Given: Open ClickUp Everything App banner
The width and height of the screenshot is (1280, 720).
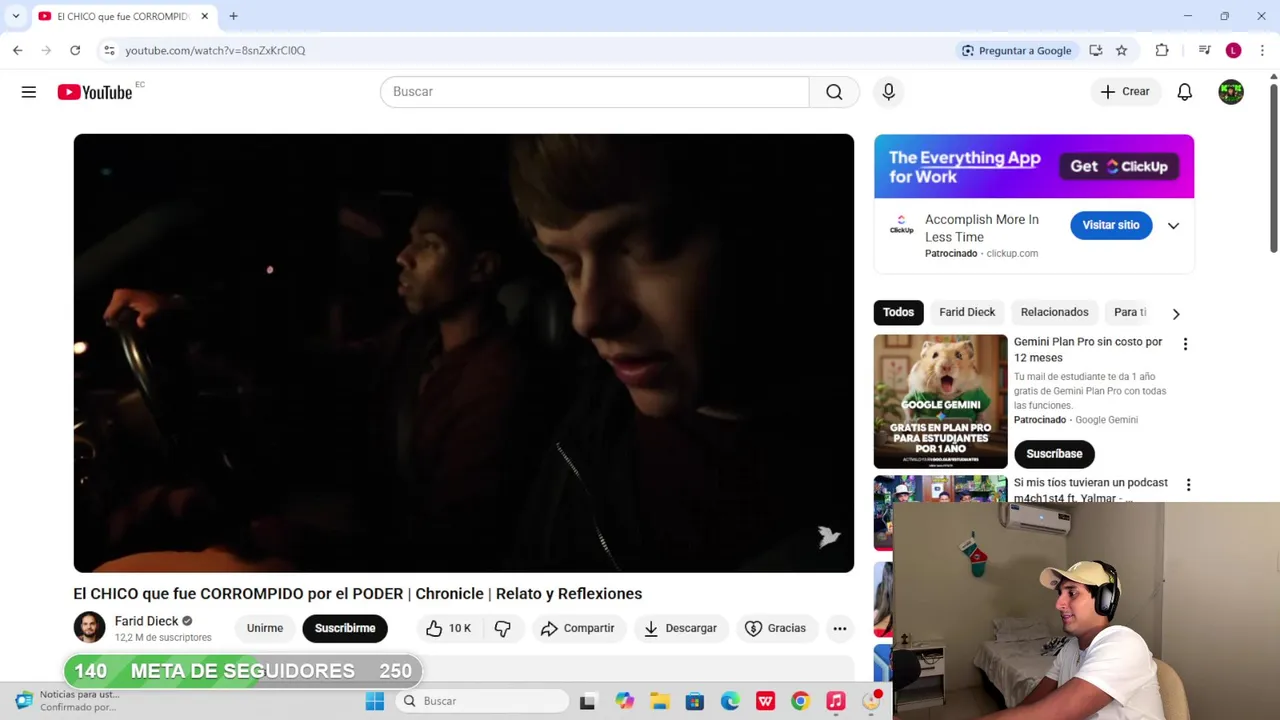Looking at the screenshot, I should point(1034,167).
